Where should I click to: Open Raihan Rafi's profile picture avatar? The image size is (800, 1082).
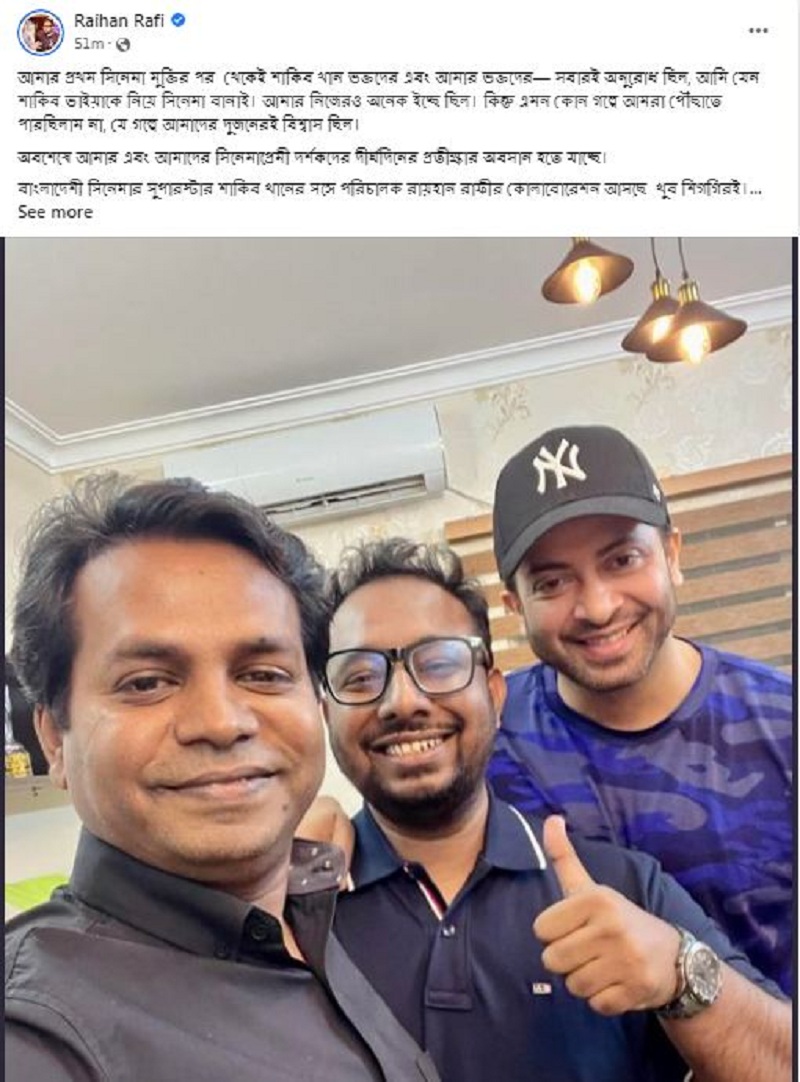40,32
